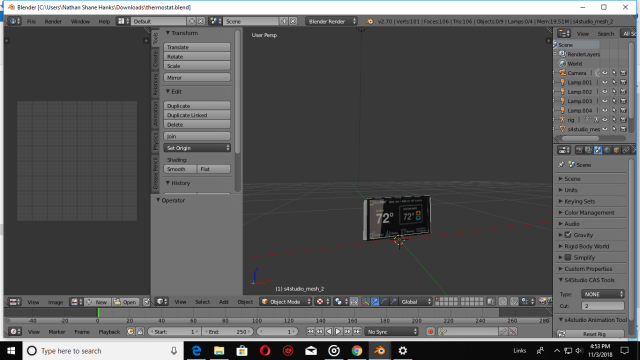Open the File menu
640x360 pixels.
(x=31, y=21)
